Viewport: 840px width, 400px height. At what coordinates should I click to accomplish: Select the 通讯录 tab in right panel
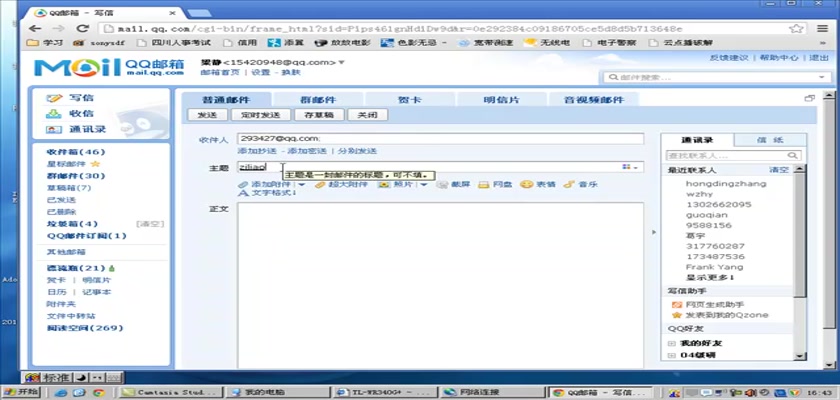(697, 140)
